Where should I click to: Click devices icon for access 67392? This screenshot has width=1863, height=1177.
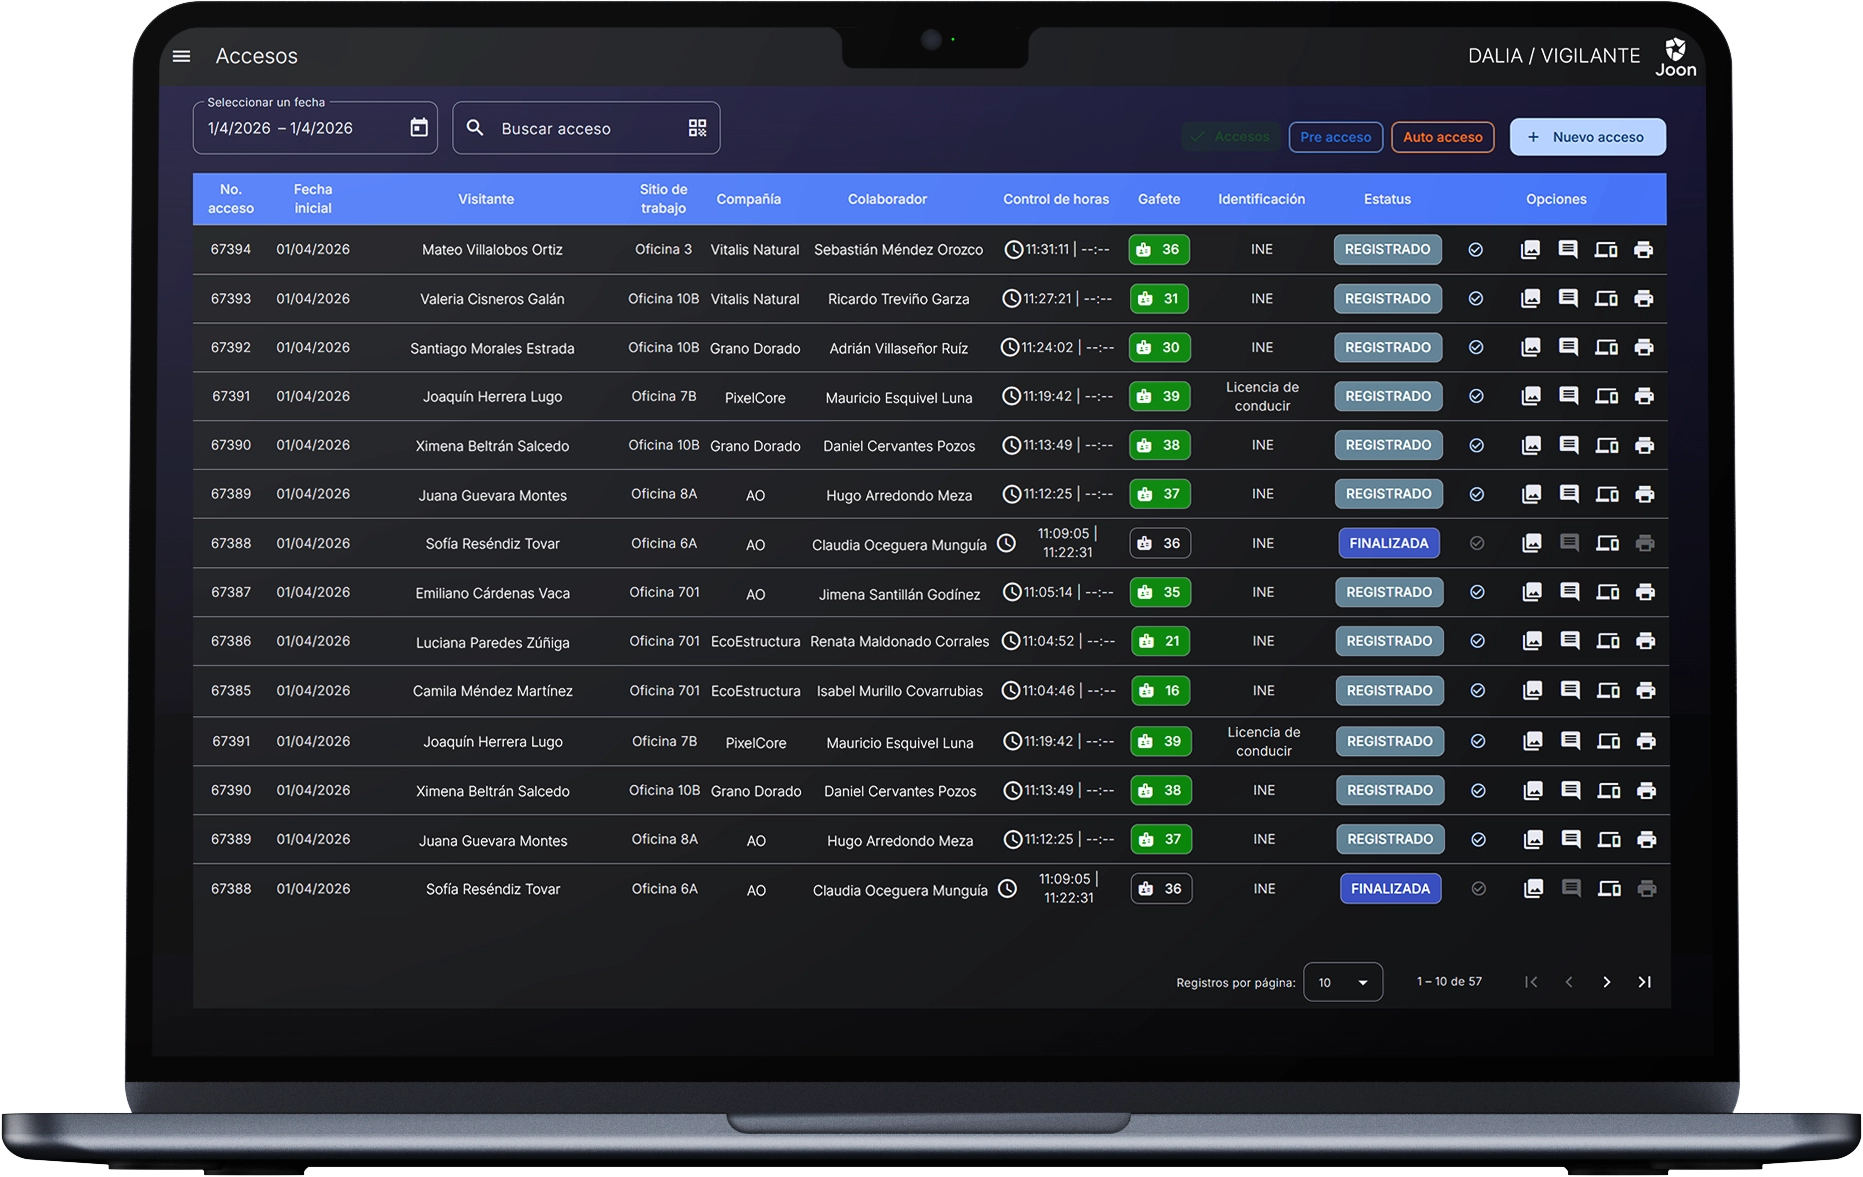(1606, 348)
